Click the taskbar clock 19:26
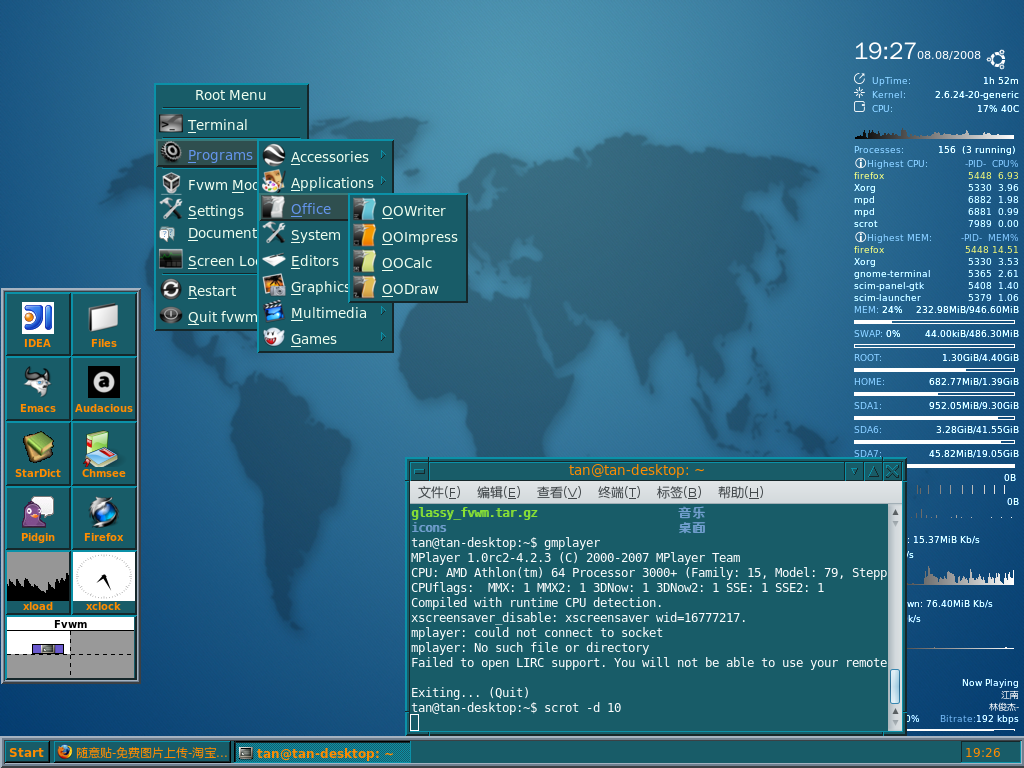The width and height of the screenshot is (1024, 768). point(982,752)
